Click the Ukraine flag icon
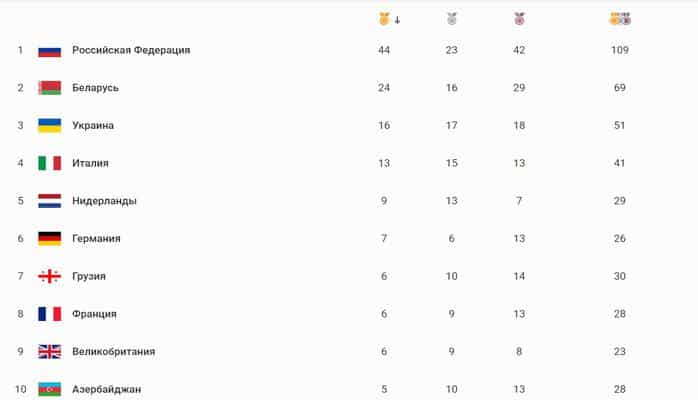This screenshot has height=400, width=698. click(x=49, y=126)
